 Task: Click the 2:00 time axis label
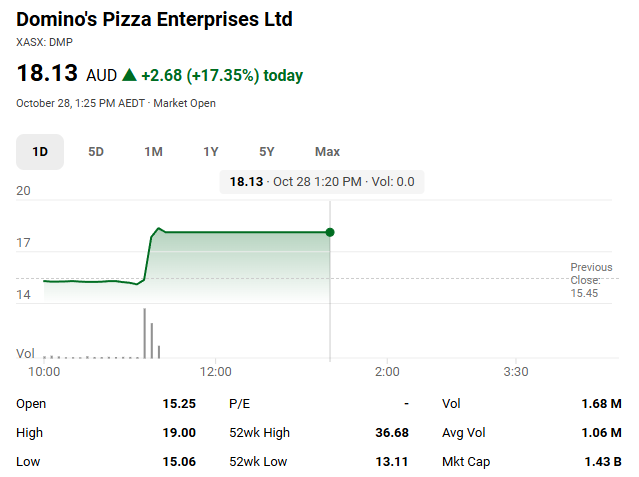point(387,372)
